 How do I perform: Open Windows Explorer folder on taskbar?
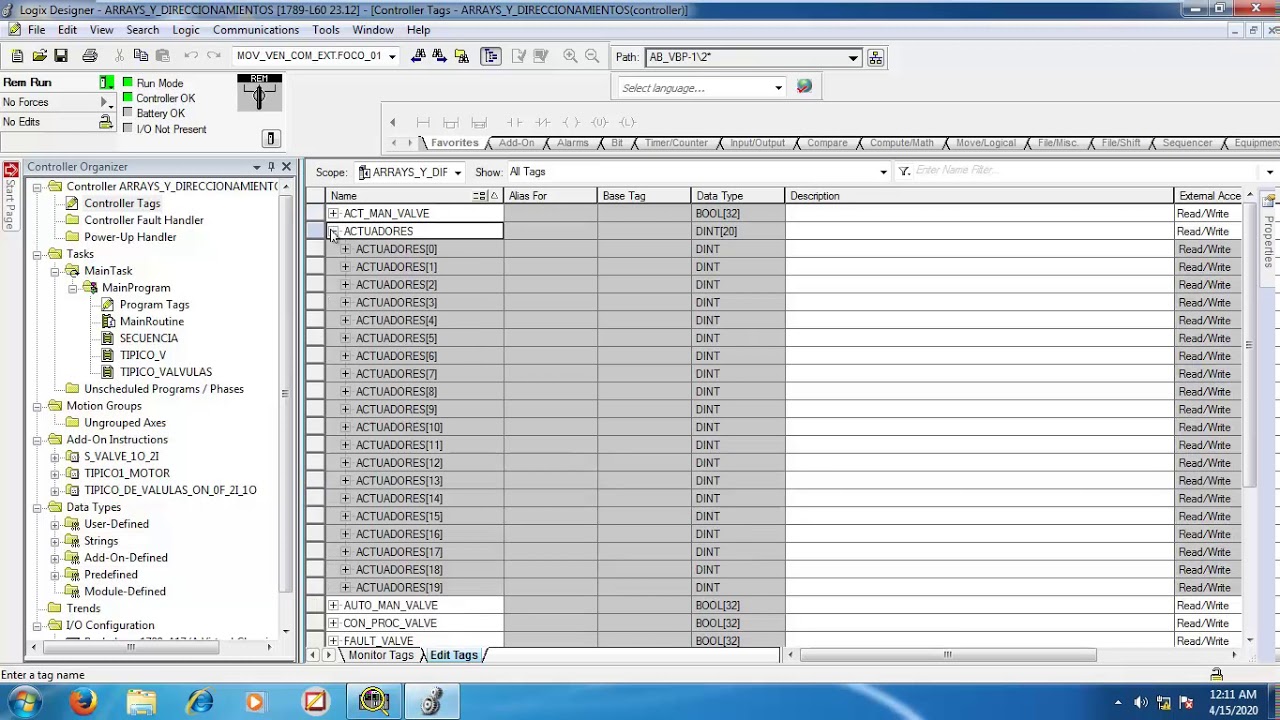(142, 702)
